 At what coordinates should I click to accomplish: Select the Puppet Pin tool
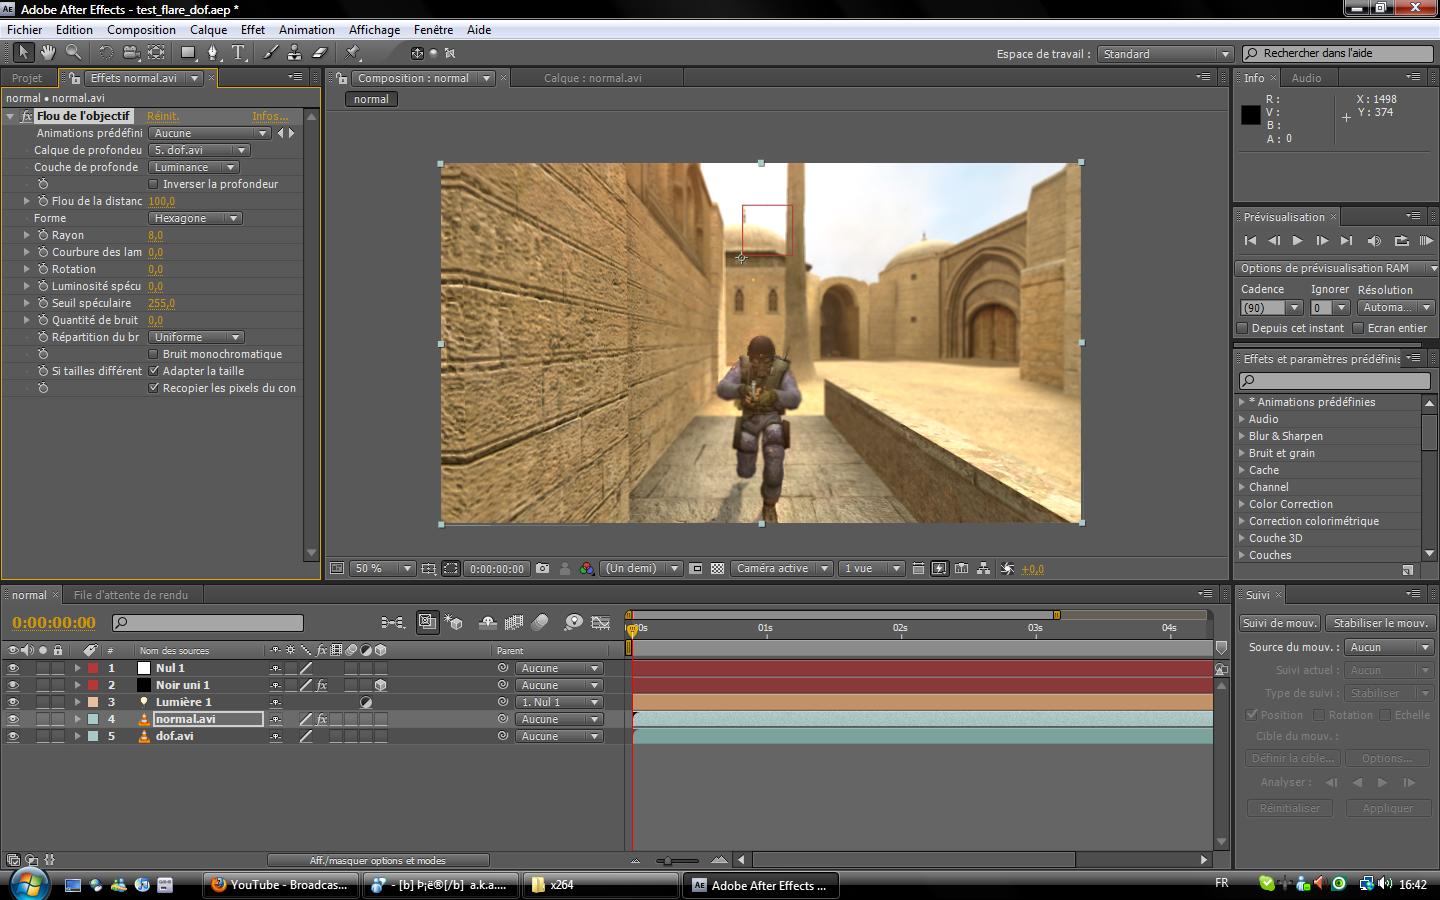(x=353, y=52)
